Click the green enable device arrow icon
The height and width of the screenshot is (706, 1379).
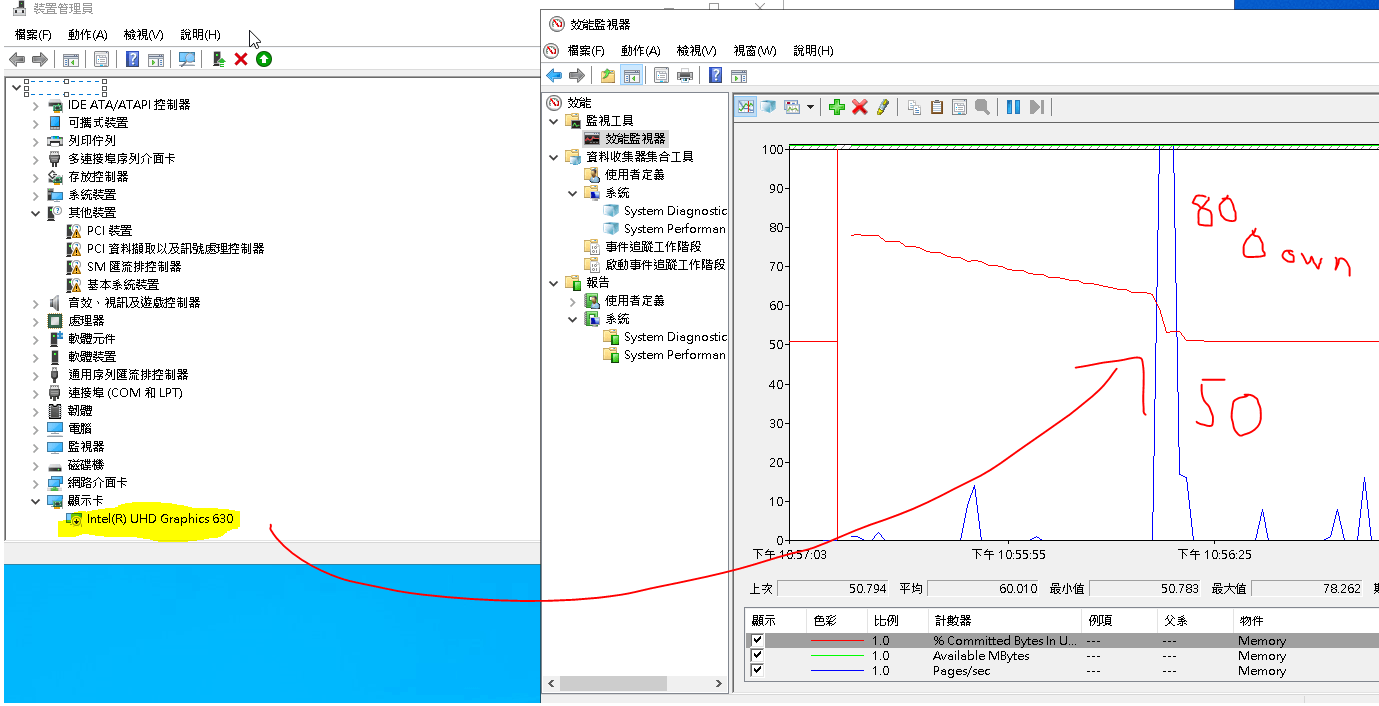point(264,59)
